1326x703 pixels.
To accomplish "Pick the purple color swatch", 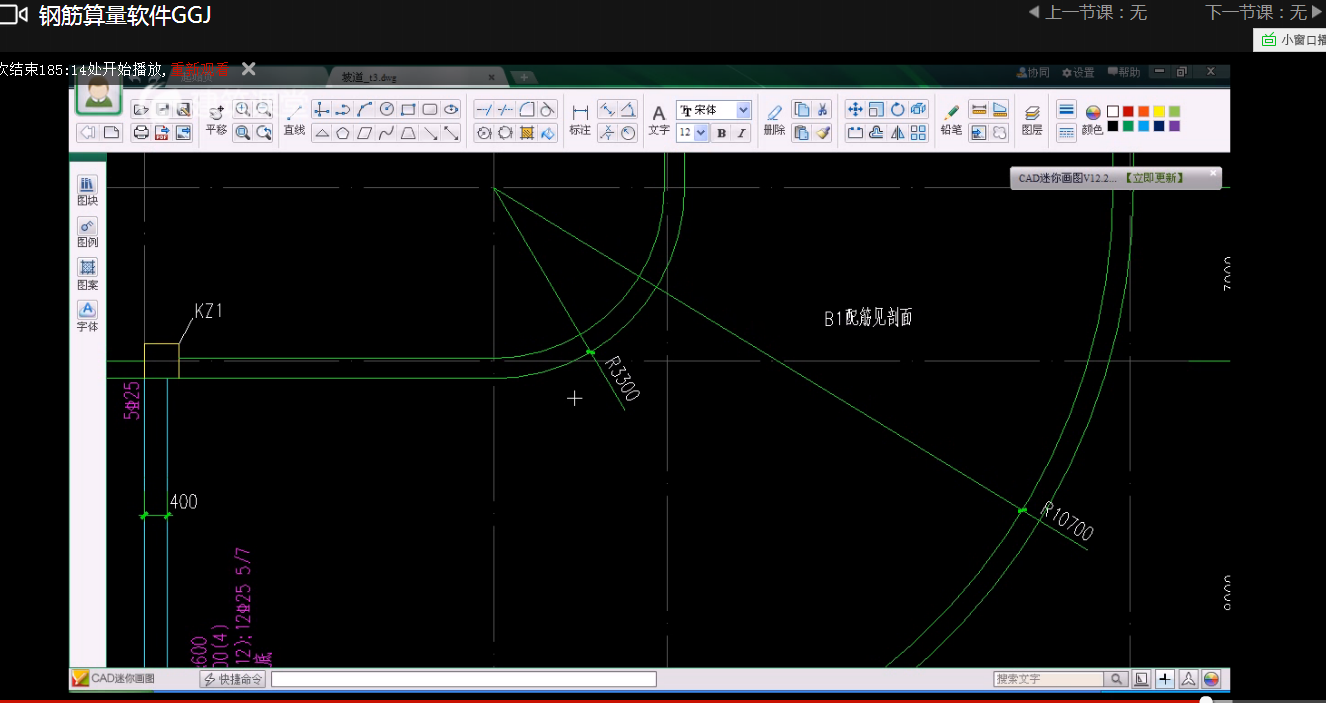I will (x=1174, y=125).
